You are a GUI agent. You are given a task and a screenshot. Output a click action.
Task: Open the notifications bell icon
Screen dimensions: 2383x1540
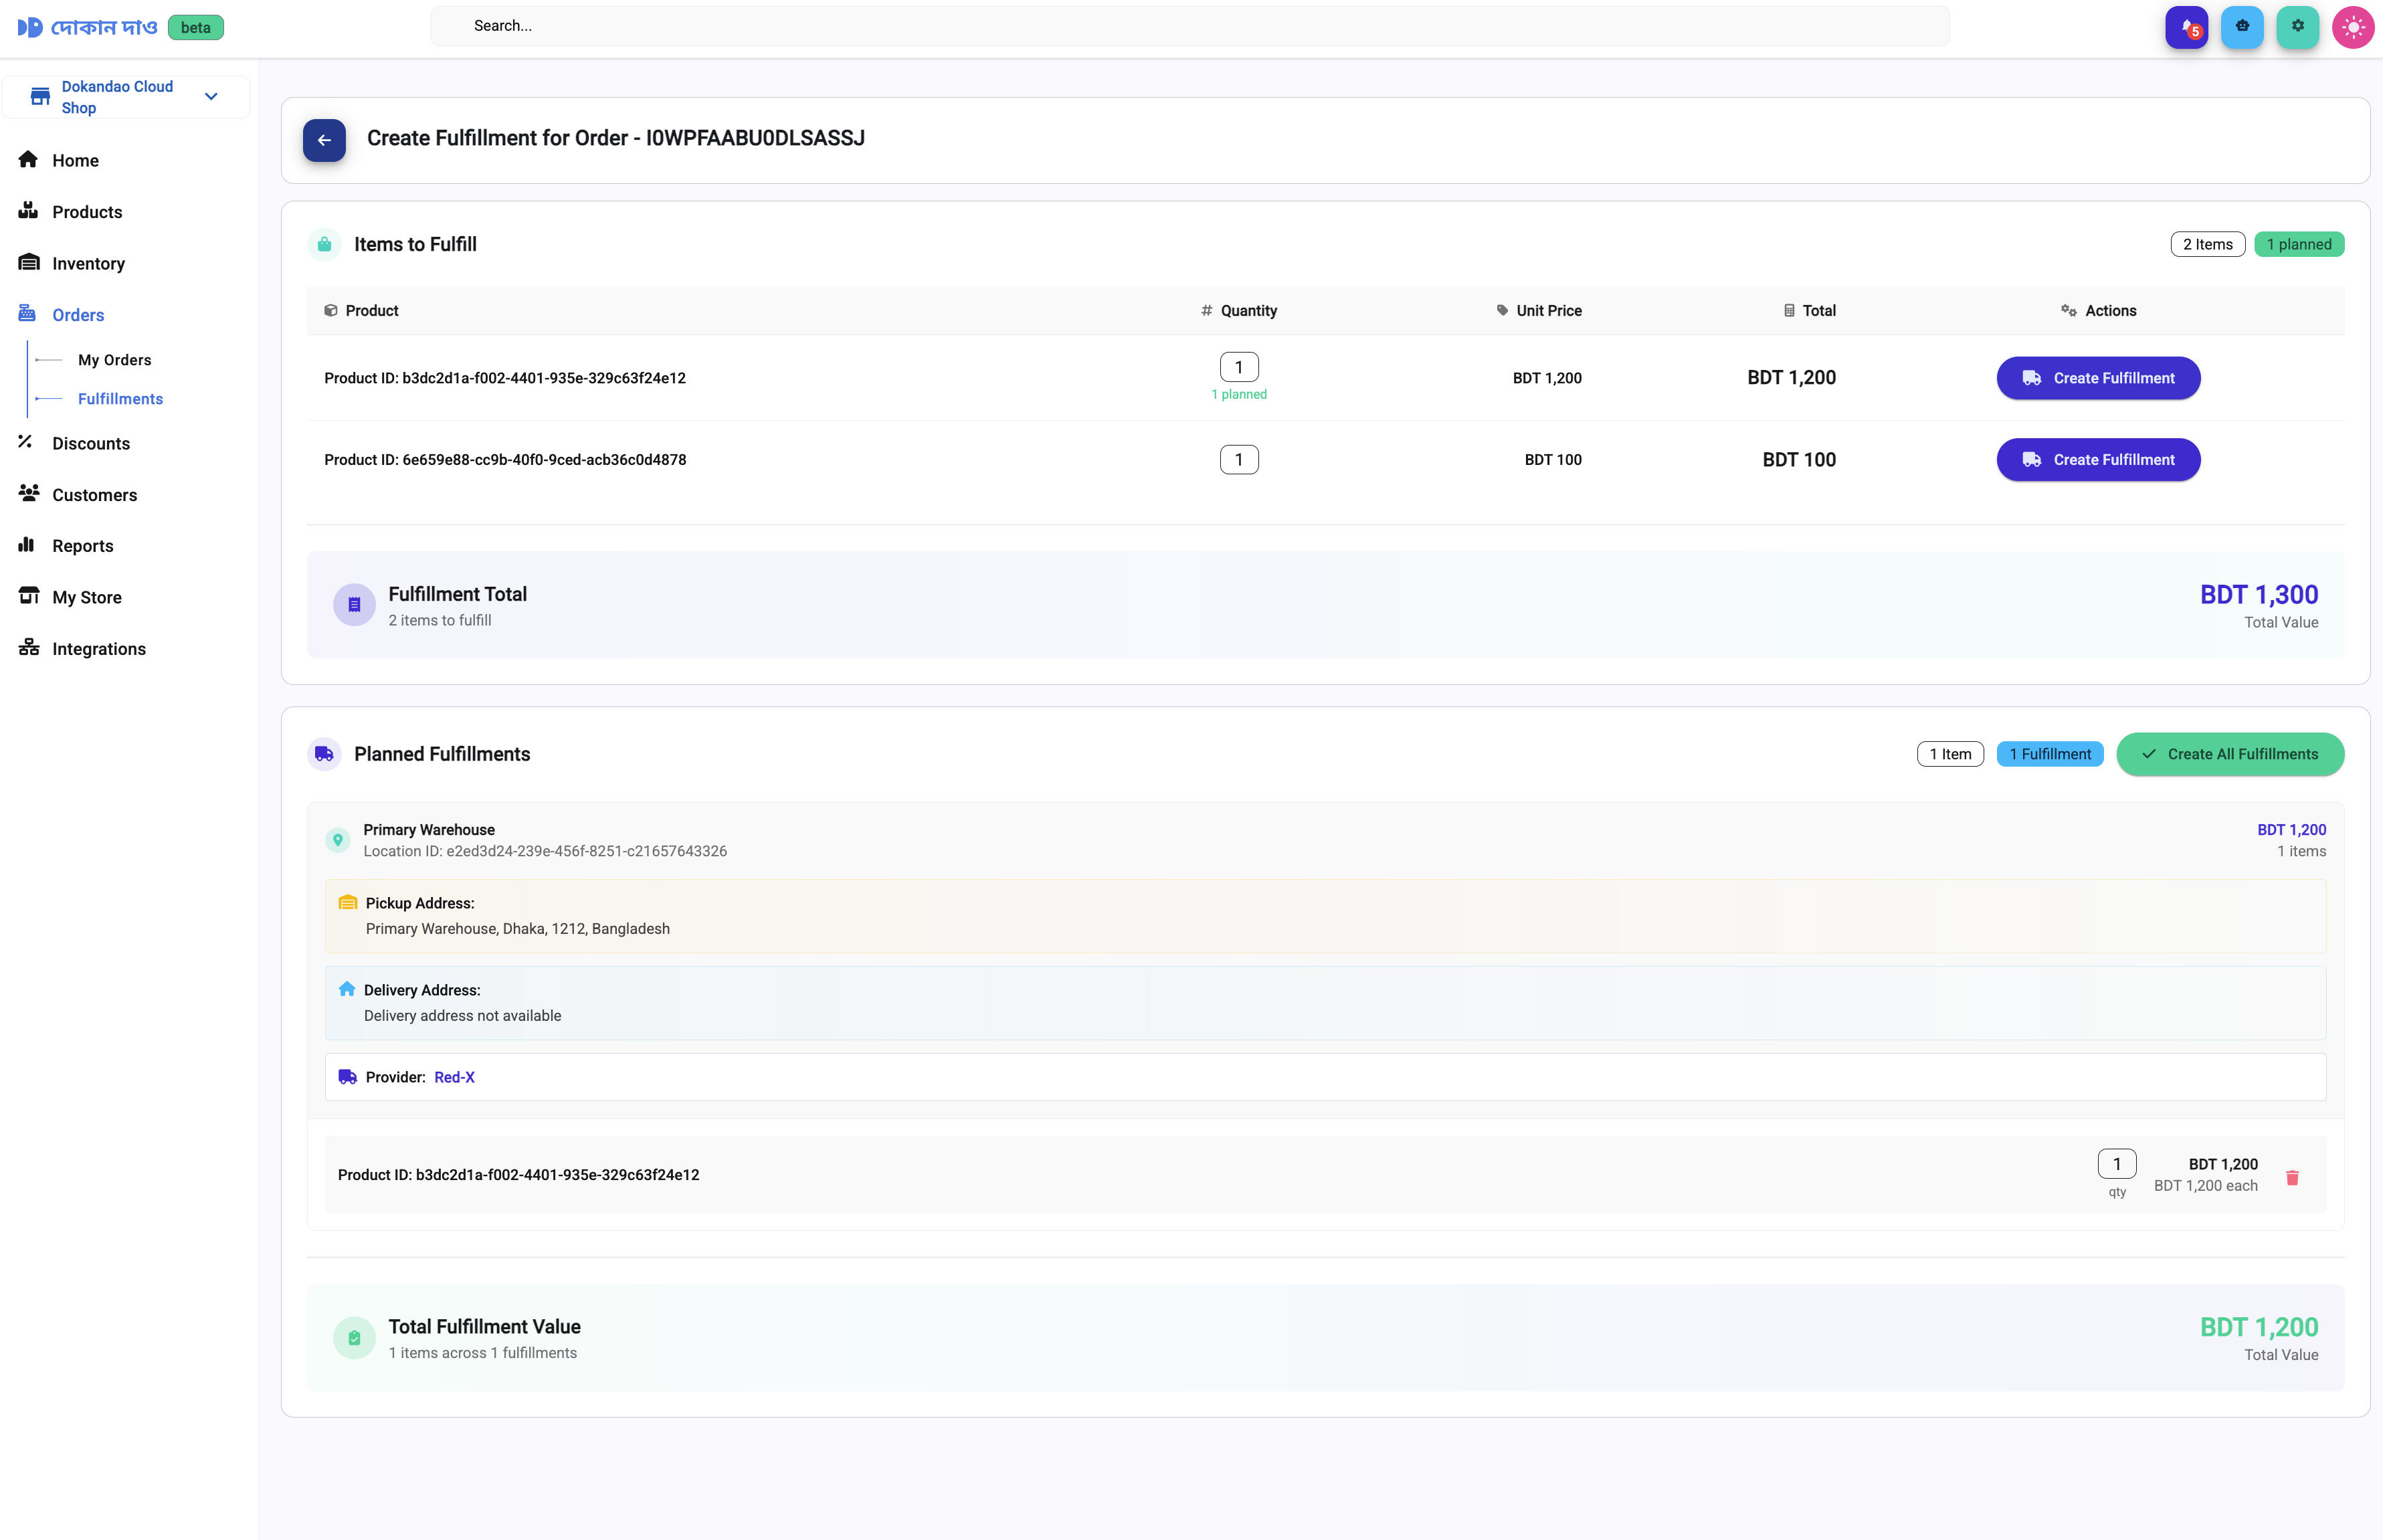[x=2186, y=27]
